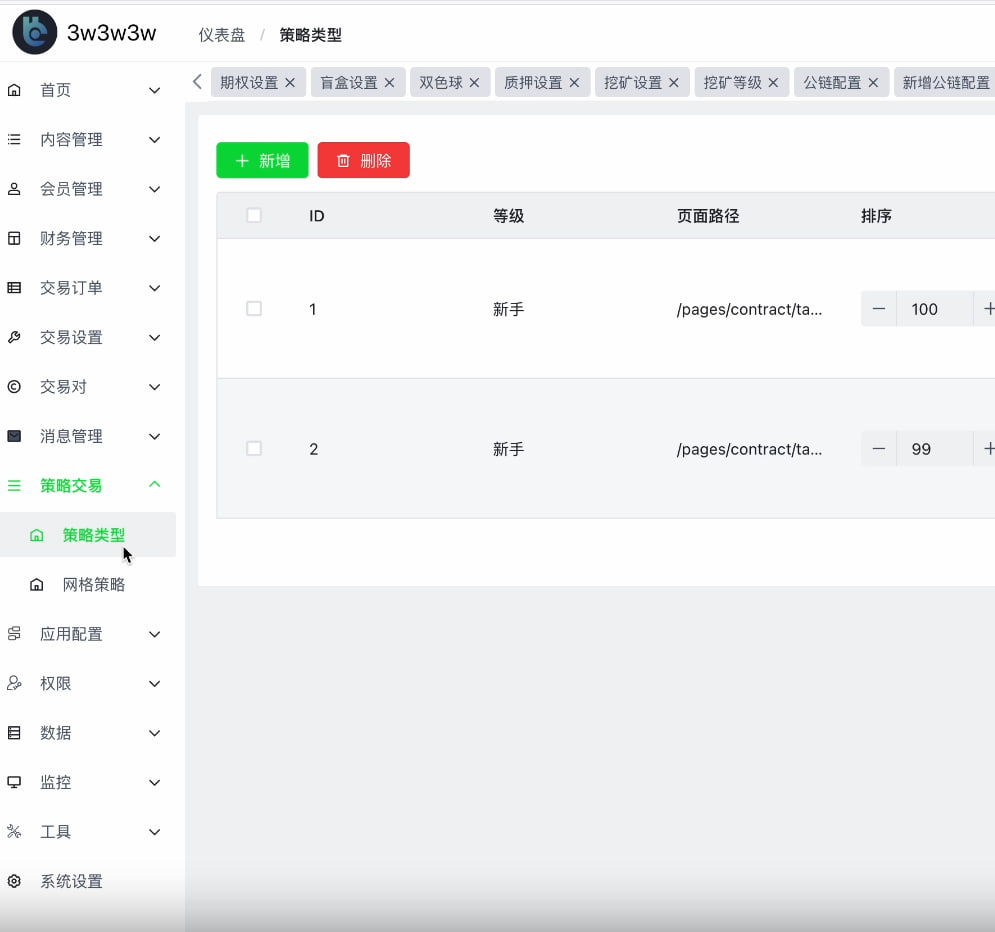Expand the 应用配置 menu chevron

(154, 634)
